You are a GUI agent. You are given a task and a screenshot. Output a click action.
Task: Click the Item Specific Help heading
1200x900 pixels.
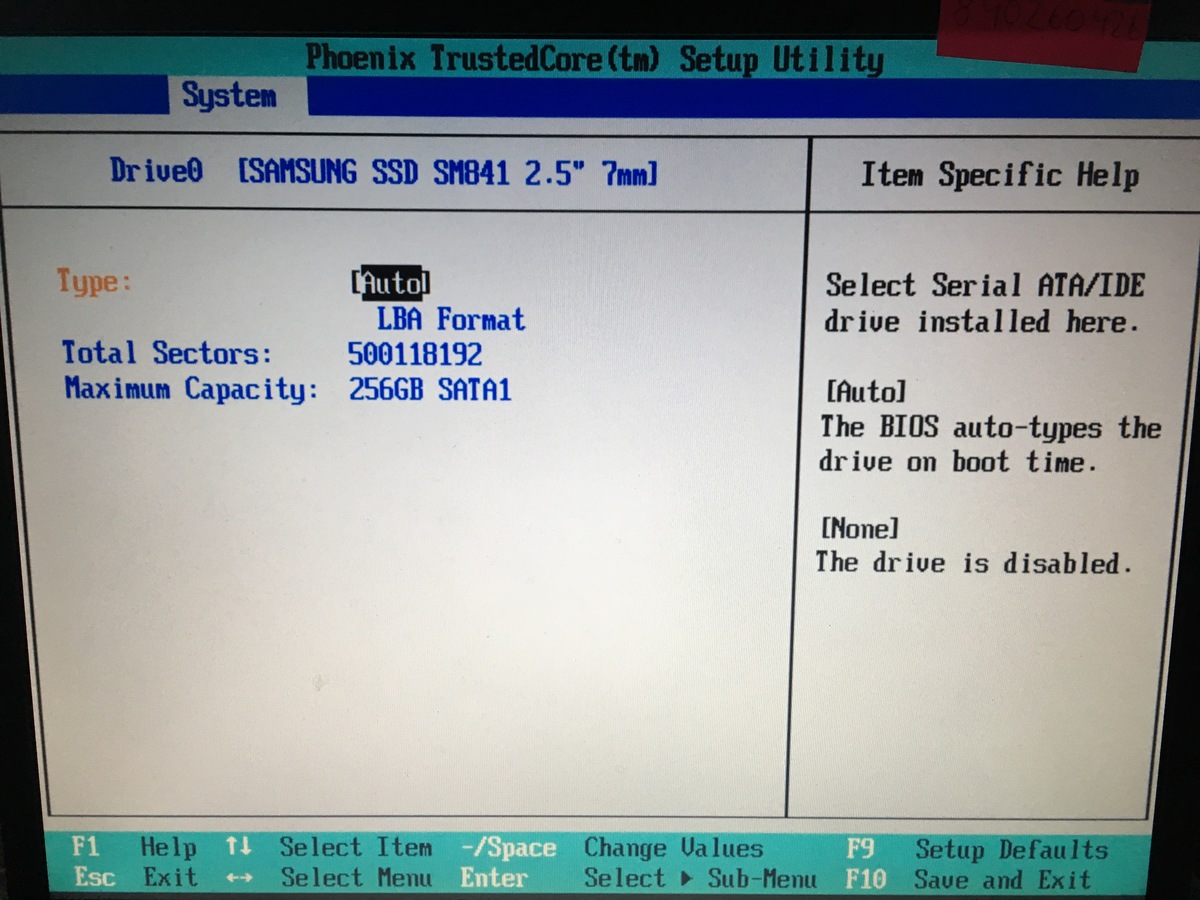(x=1000, y=176)
